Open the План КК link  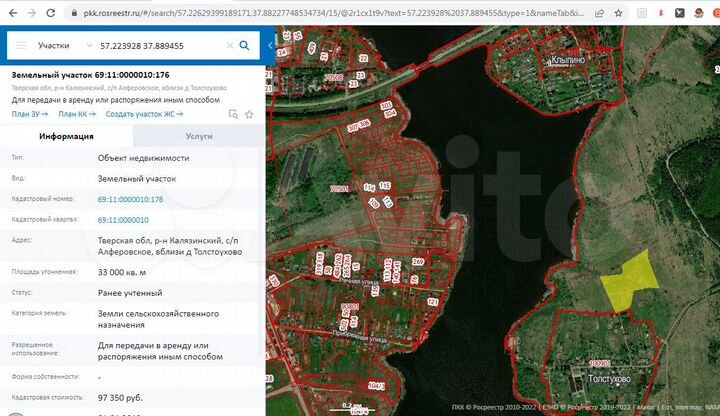click(x=76, y=114)
